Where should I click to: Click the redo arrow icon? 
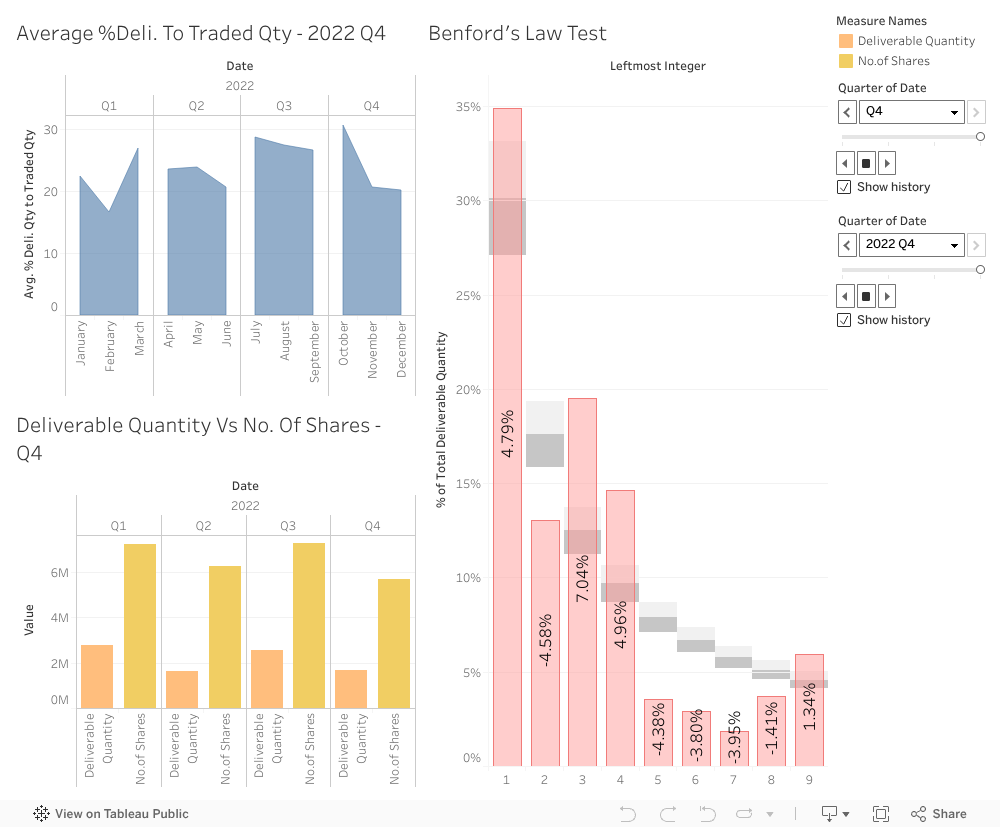(667, 814)
